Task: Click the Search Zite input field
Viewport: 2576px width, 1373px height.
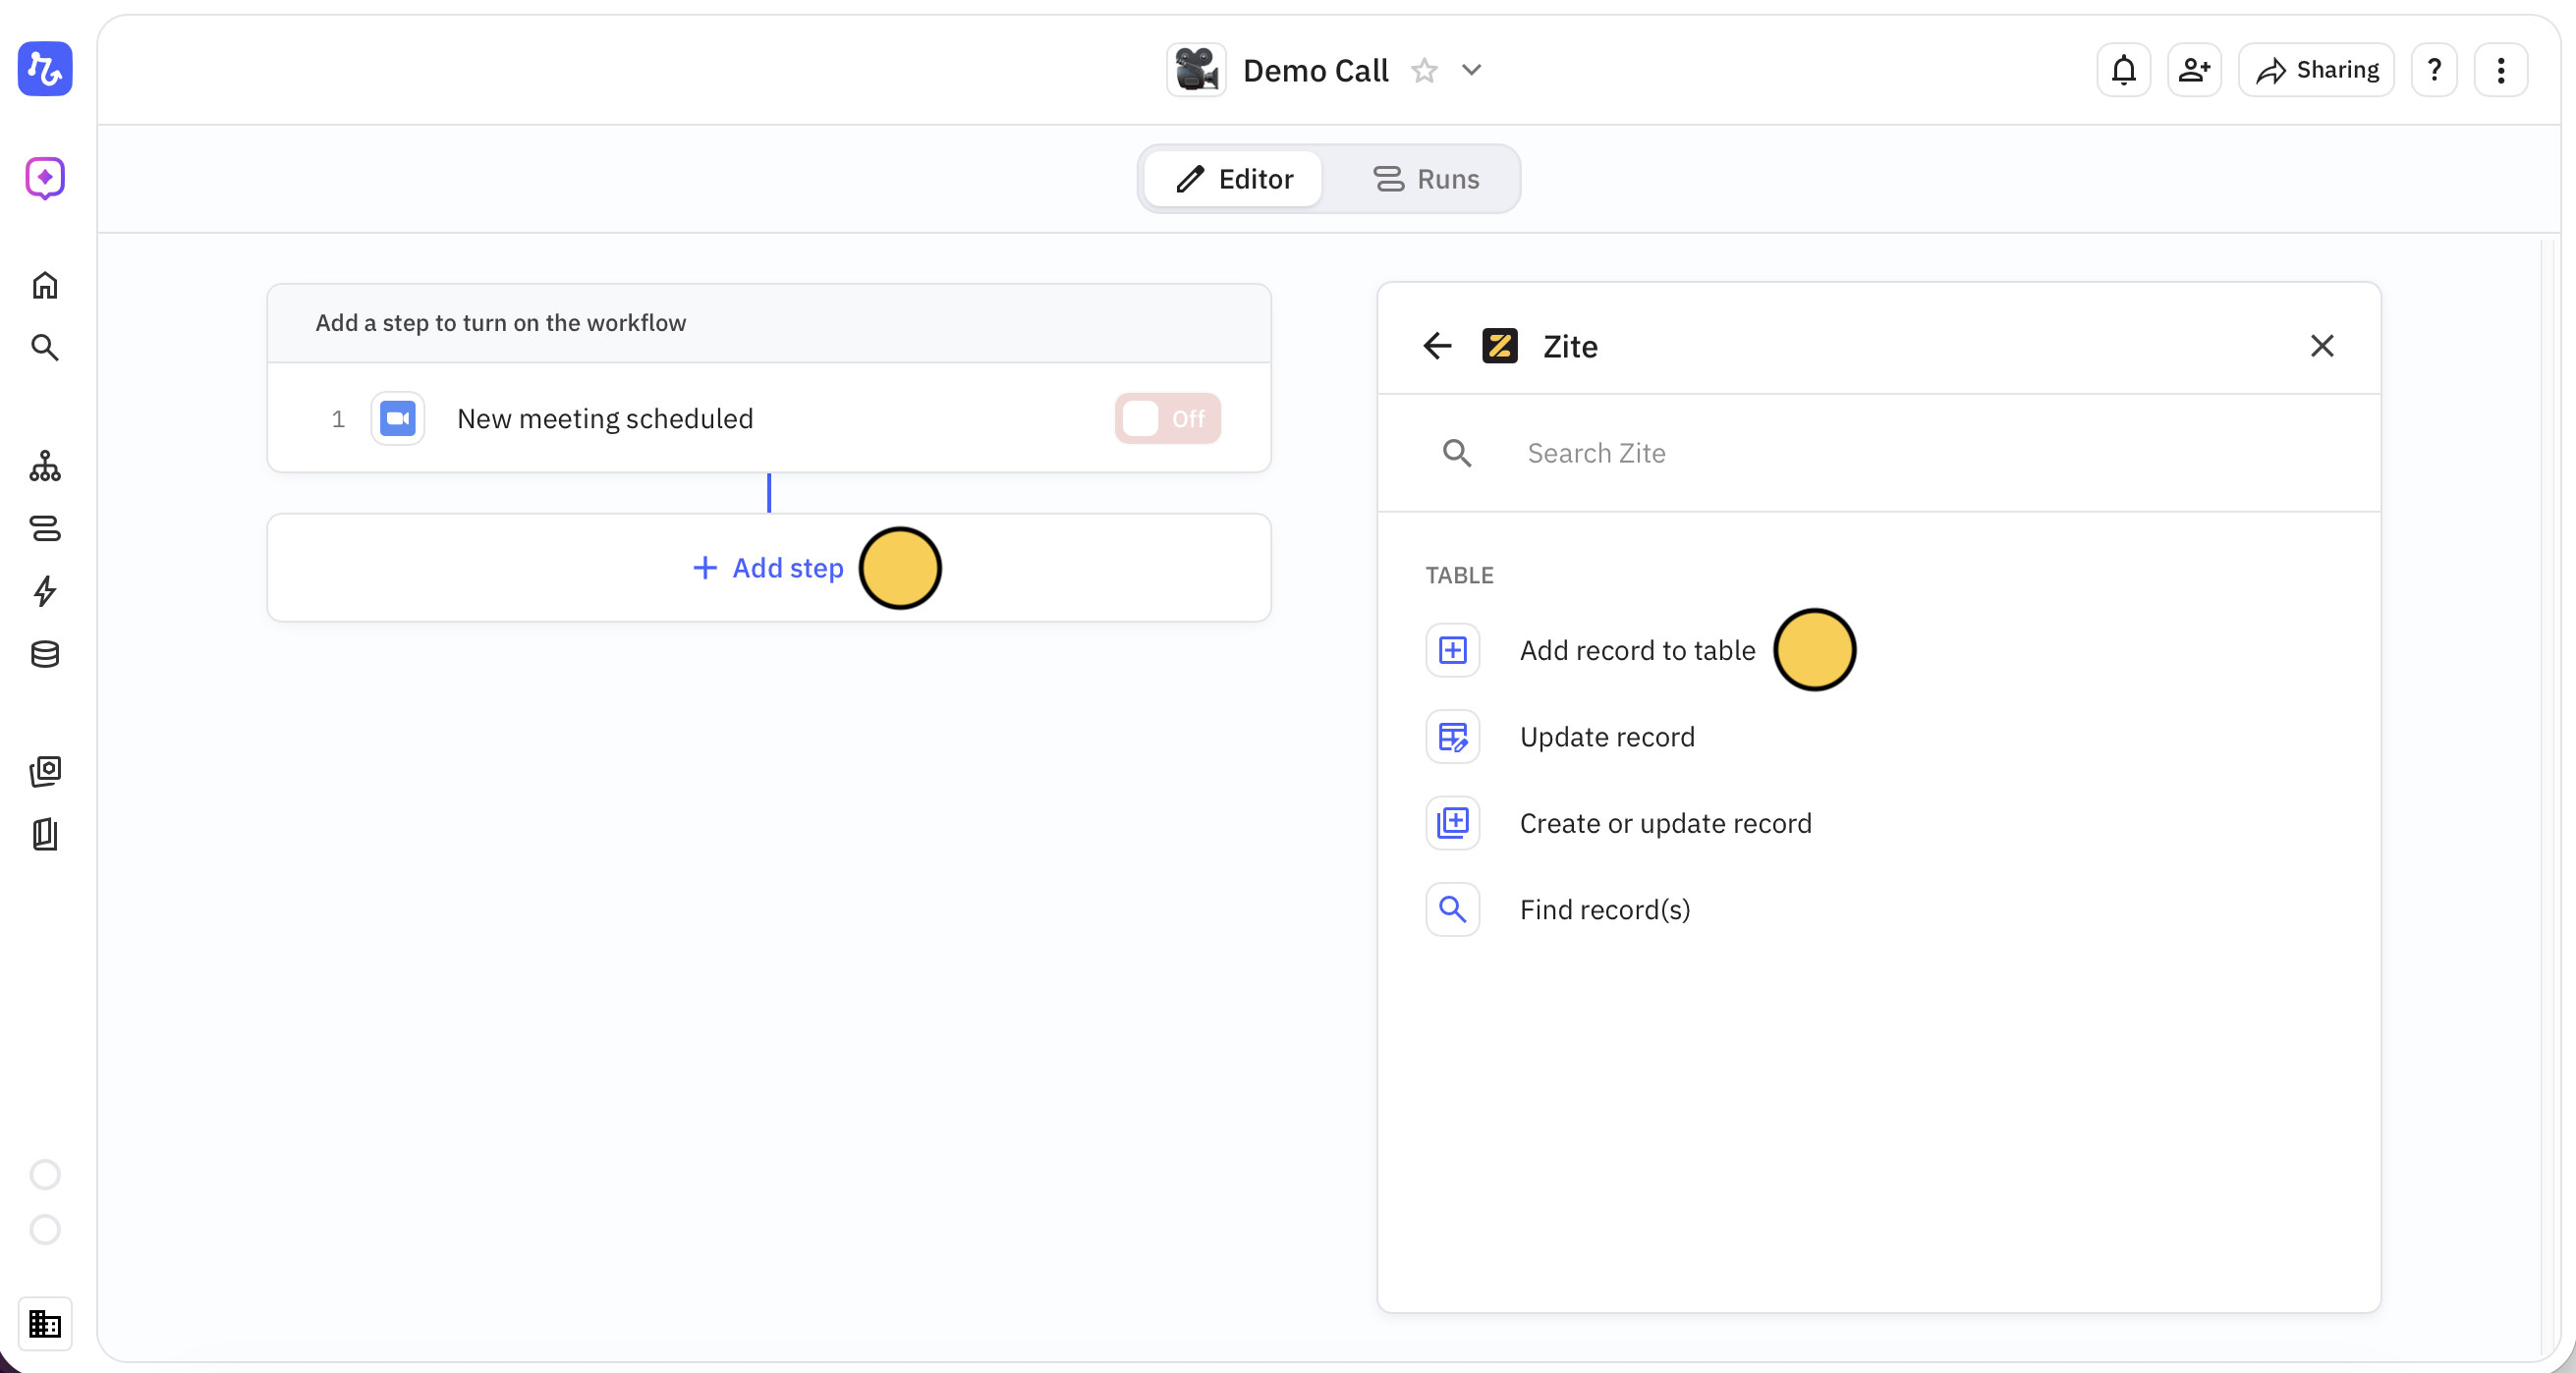Action: (1900, 453)
